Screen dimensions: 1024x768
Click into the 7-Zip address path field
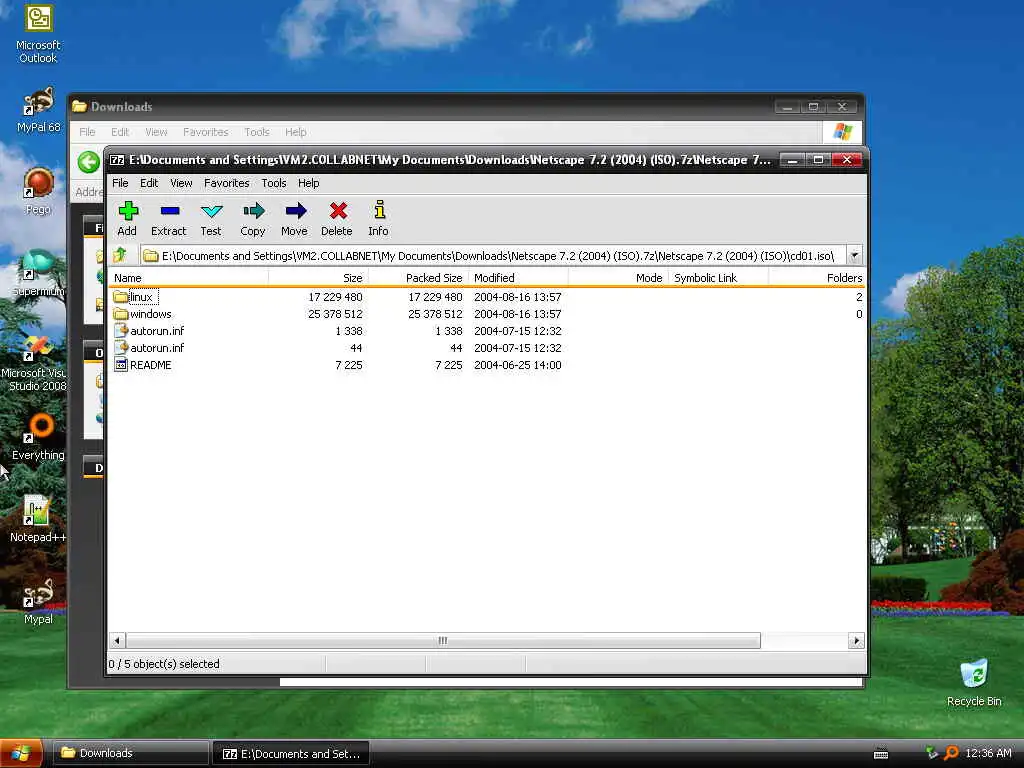tap(493, 255)
